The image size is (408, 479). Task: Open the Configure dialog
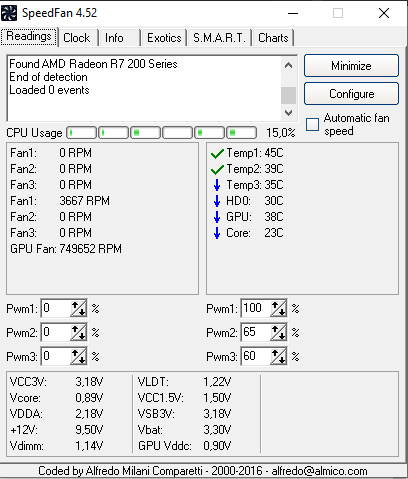pyautogui.click(x=351, y=94)
